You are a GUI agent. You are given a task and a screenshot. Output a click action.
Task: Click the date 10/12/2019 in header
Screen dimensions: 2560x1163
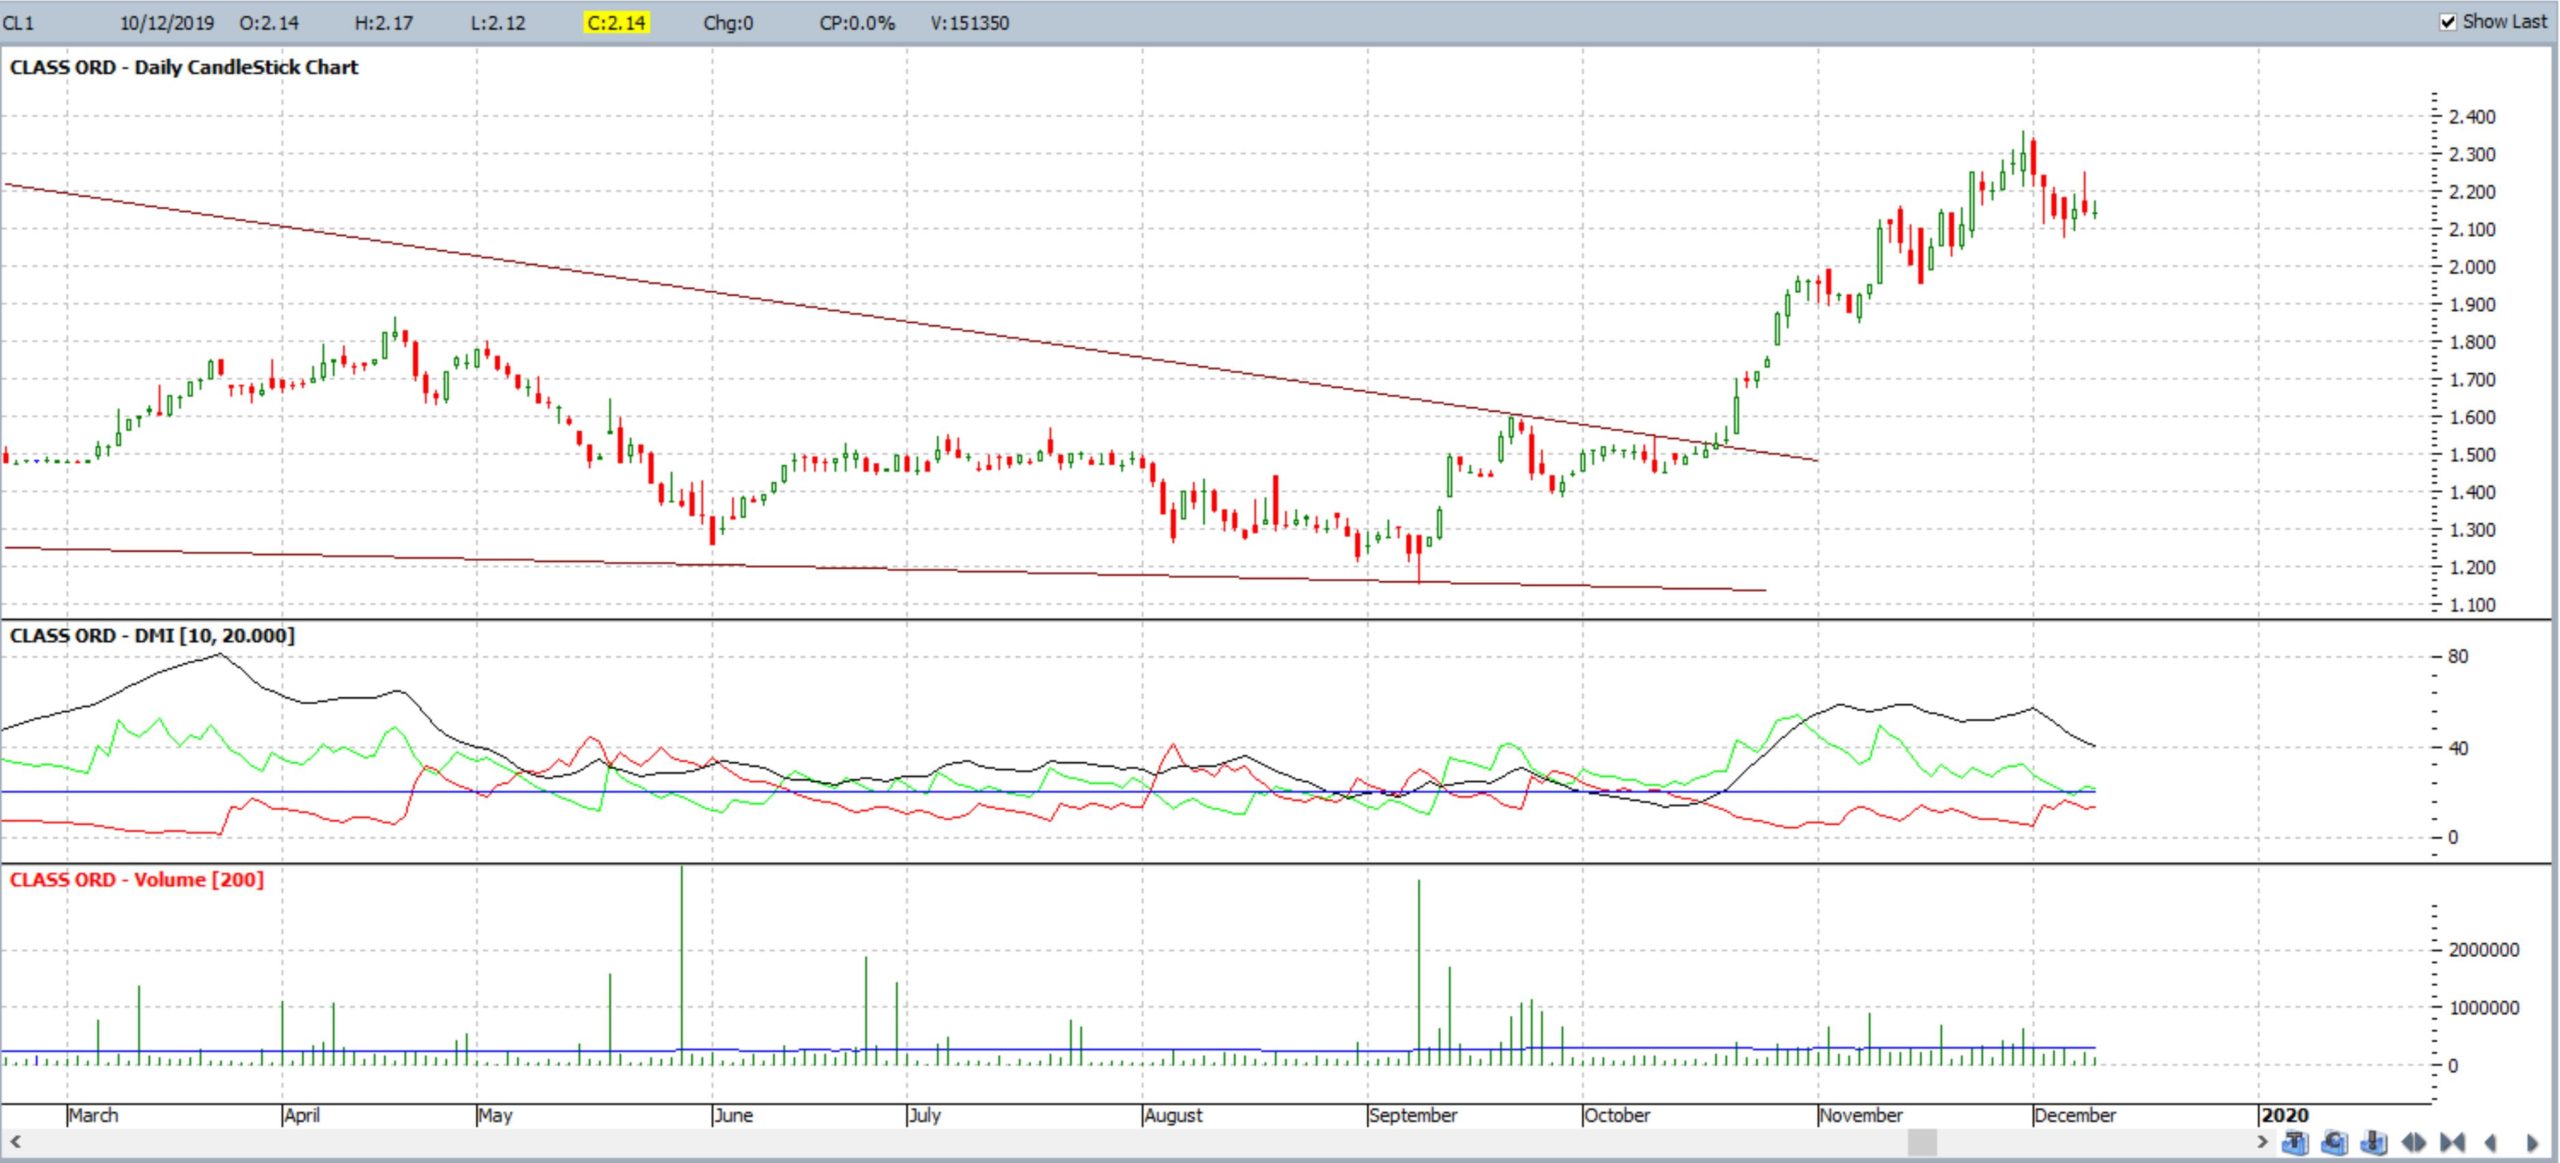pos(166,22)
